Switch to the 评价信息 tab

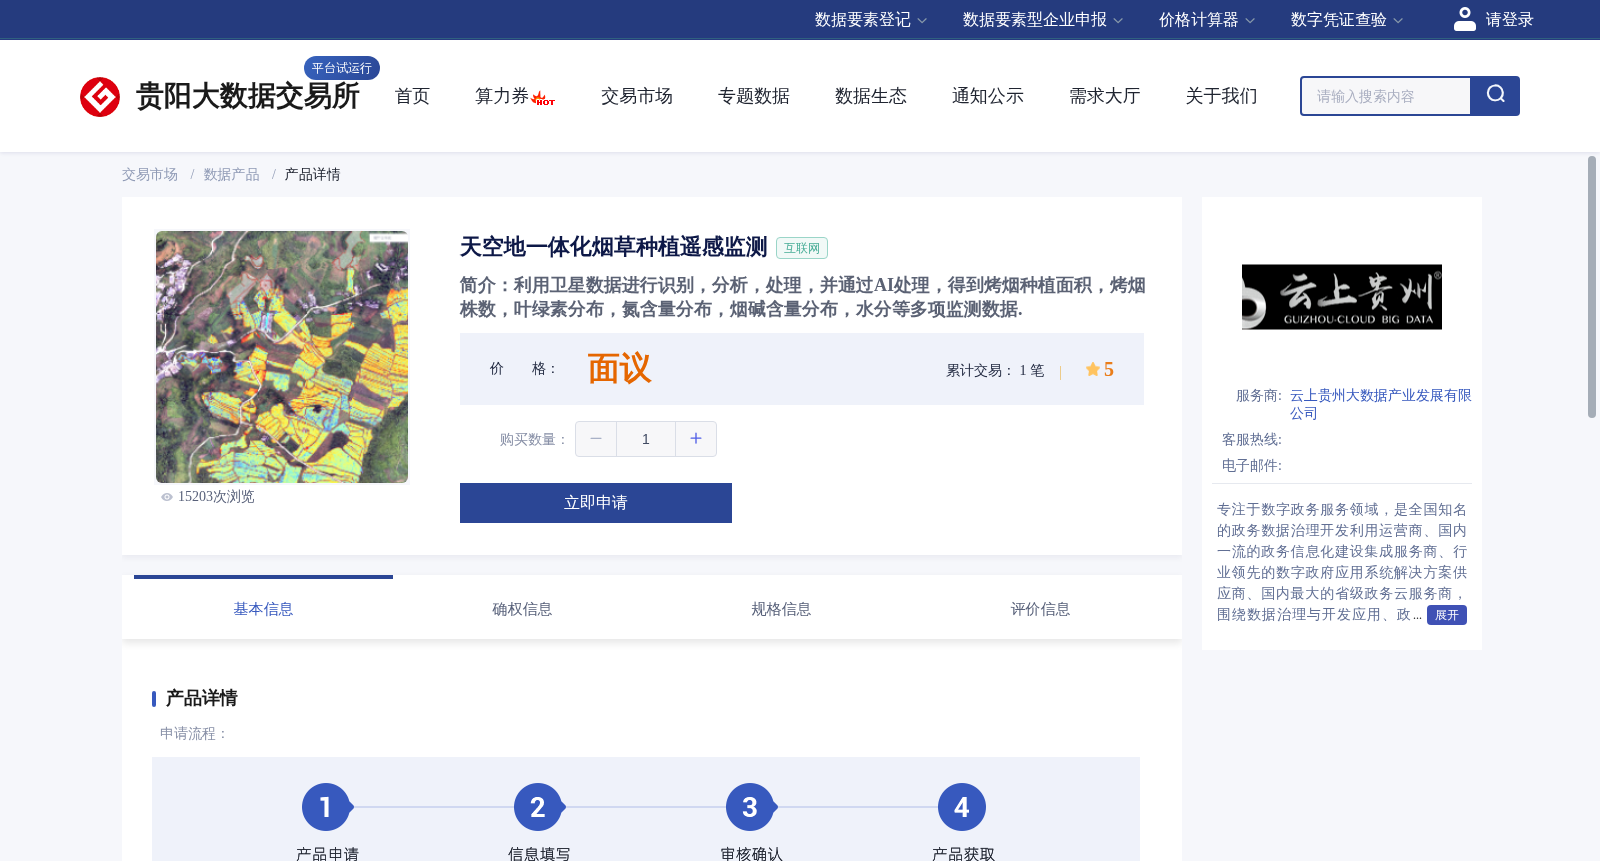pyautogui.click(x=1040, y=609)
